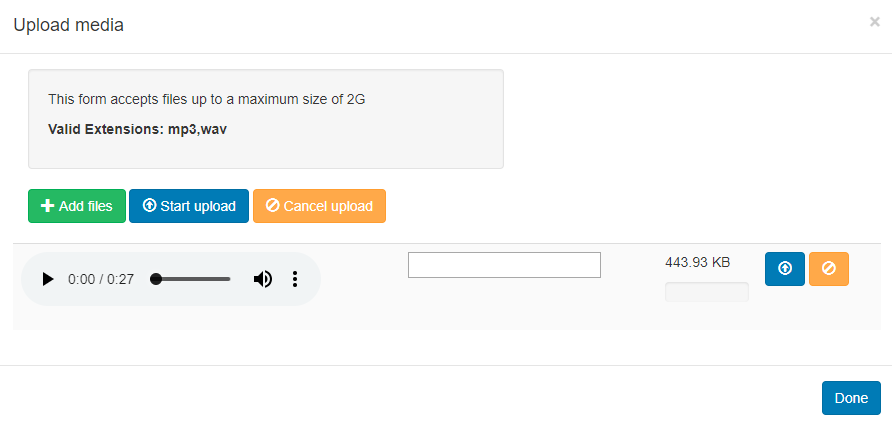
Task: Close the Upload media dialog
Action: [x=875, y=22]
